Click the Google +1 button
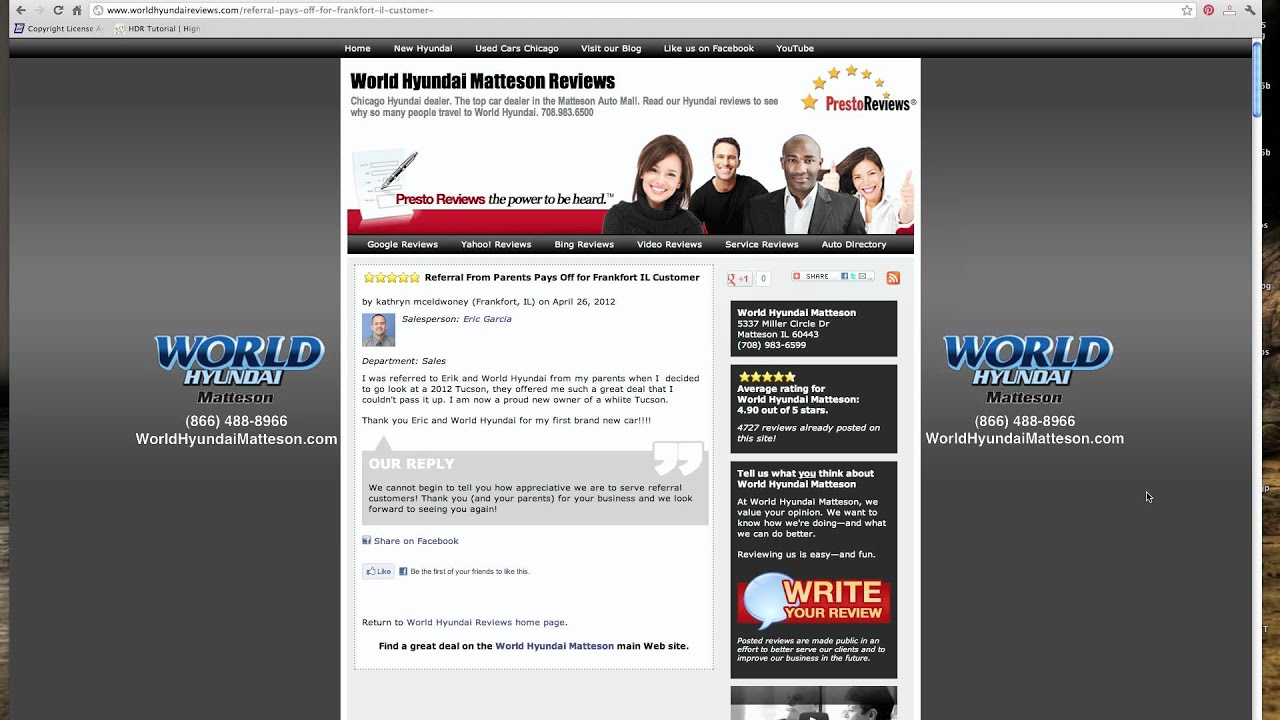The width and height of the screenshot is (1280, 720). point(739,279)
